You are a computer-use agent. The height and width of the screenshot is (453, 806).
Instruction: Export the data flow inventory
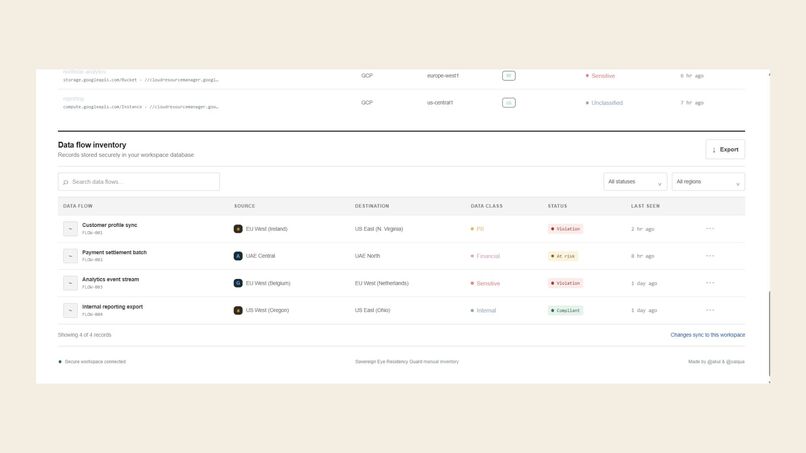725,150
